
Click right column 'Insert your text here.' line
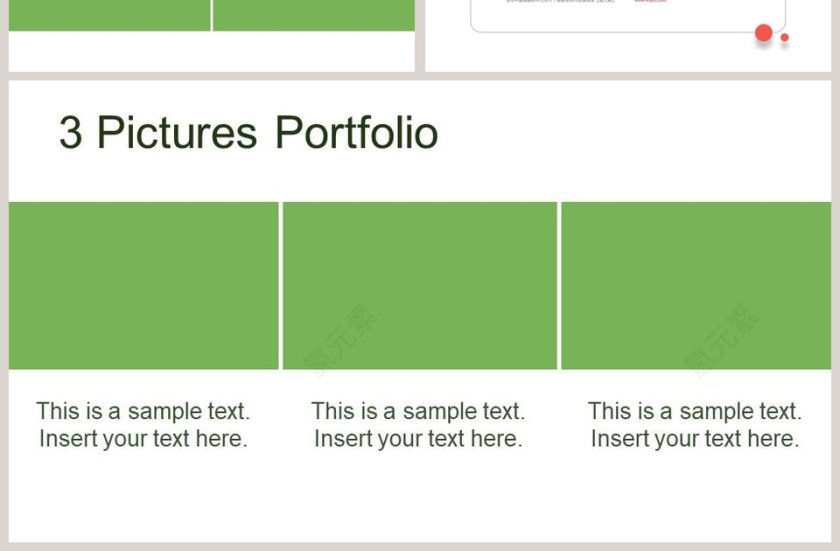coord(695,438)
